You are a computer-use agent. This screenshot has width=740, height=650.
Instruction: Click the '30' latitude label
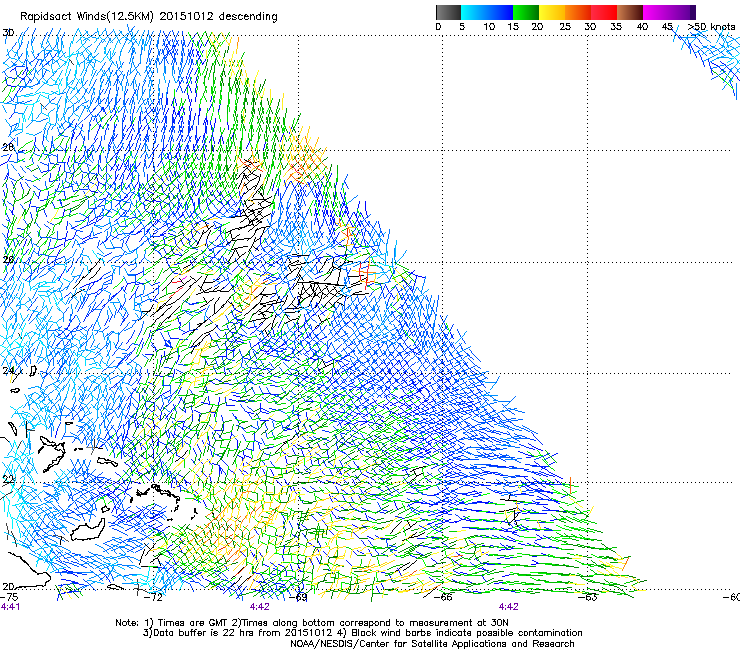(8, 33)
